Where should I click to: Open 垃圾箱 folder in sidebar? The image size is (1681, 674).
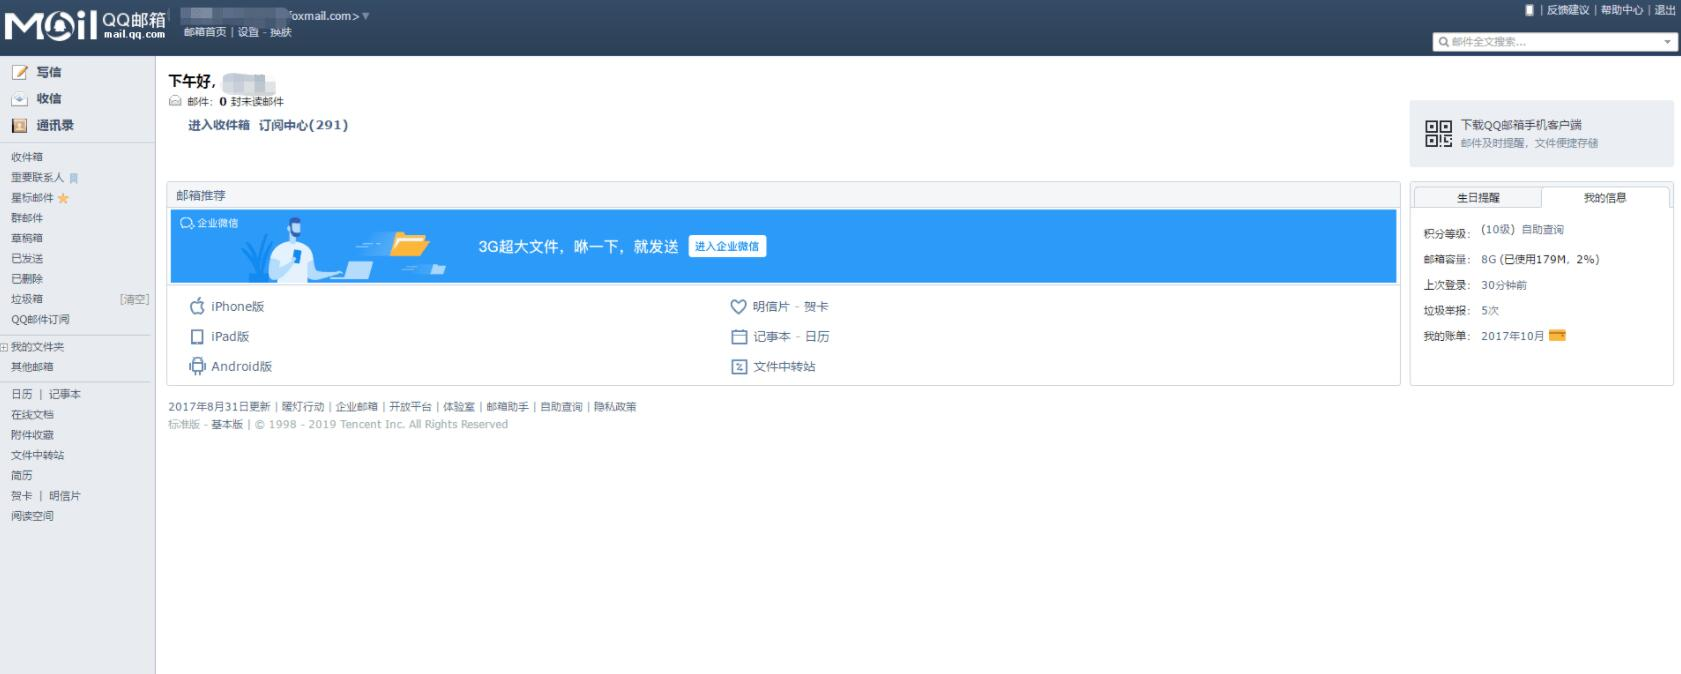[27, 299]
